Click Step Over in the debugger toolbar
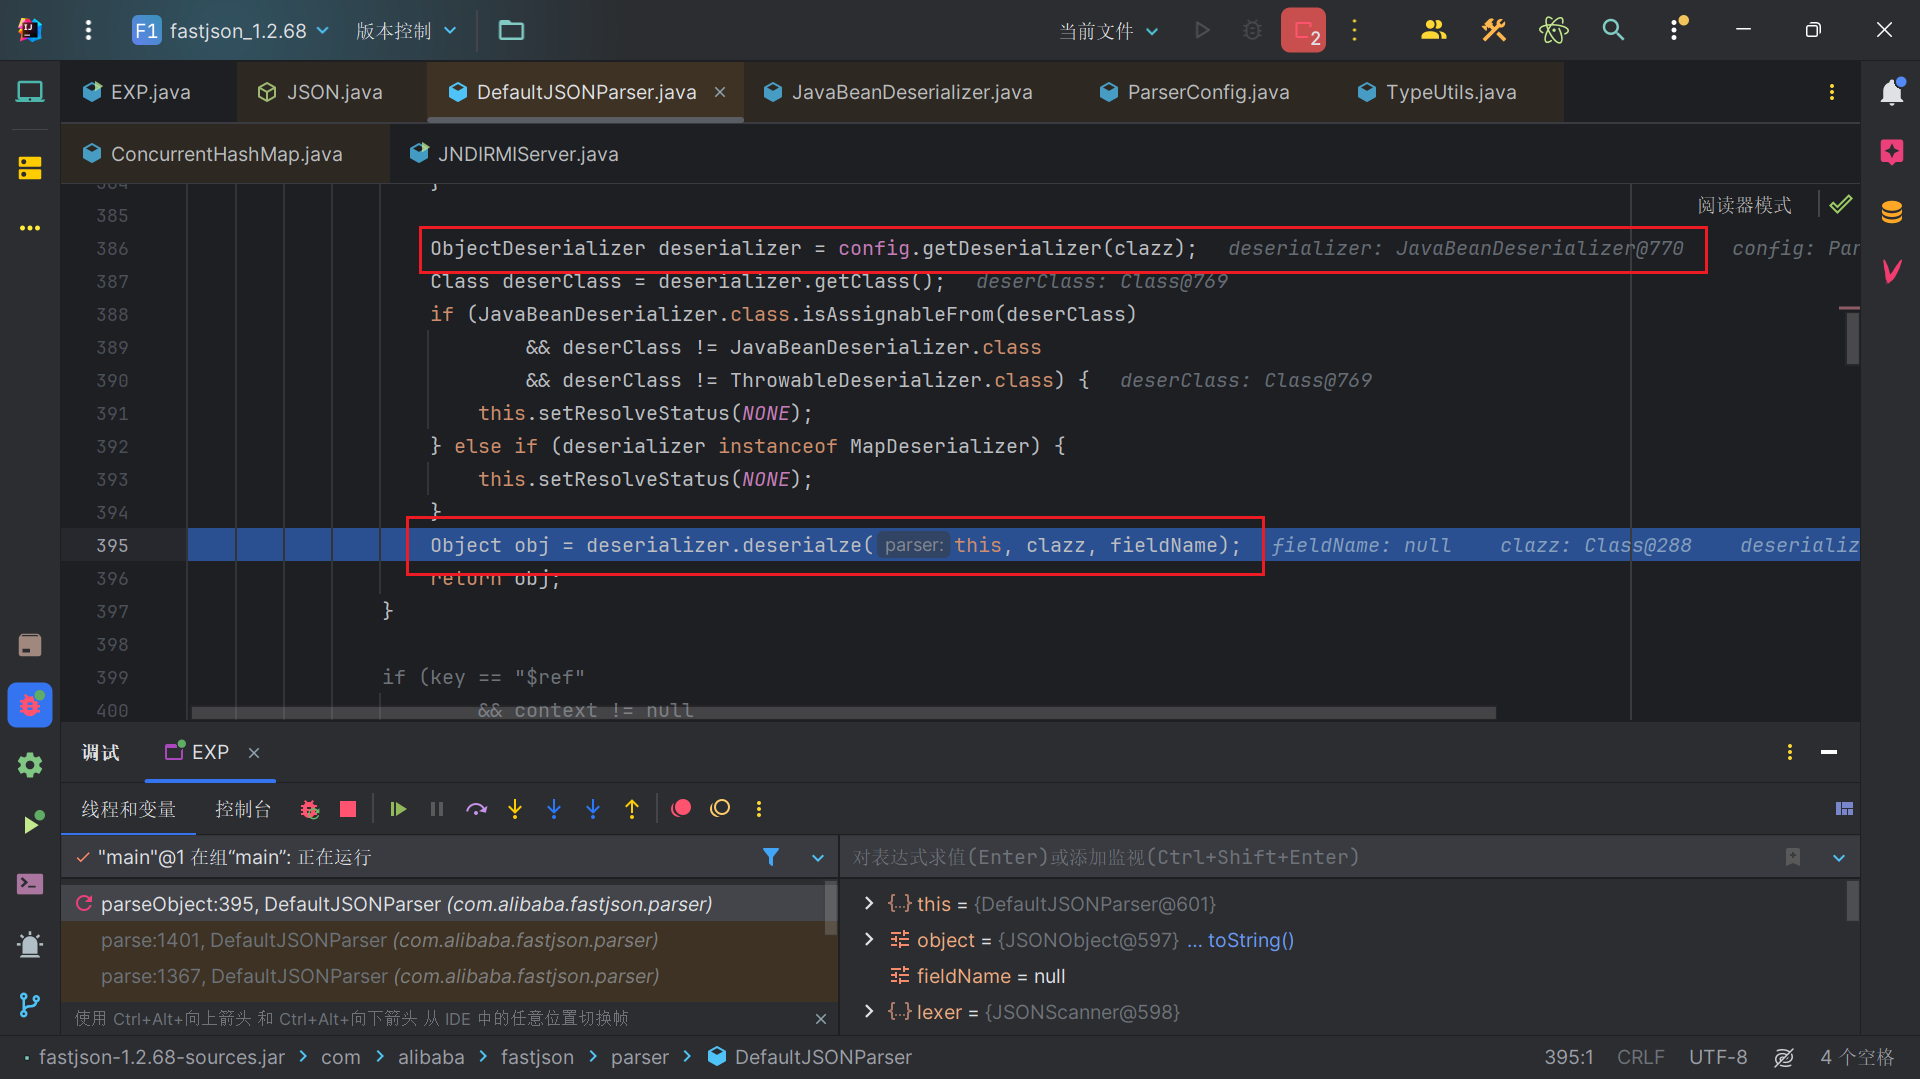1920x1079 pixels. (476, 809)
